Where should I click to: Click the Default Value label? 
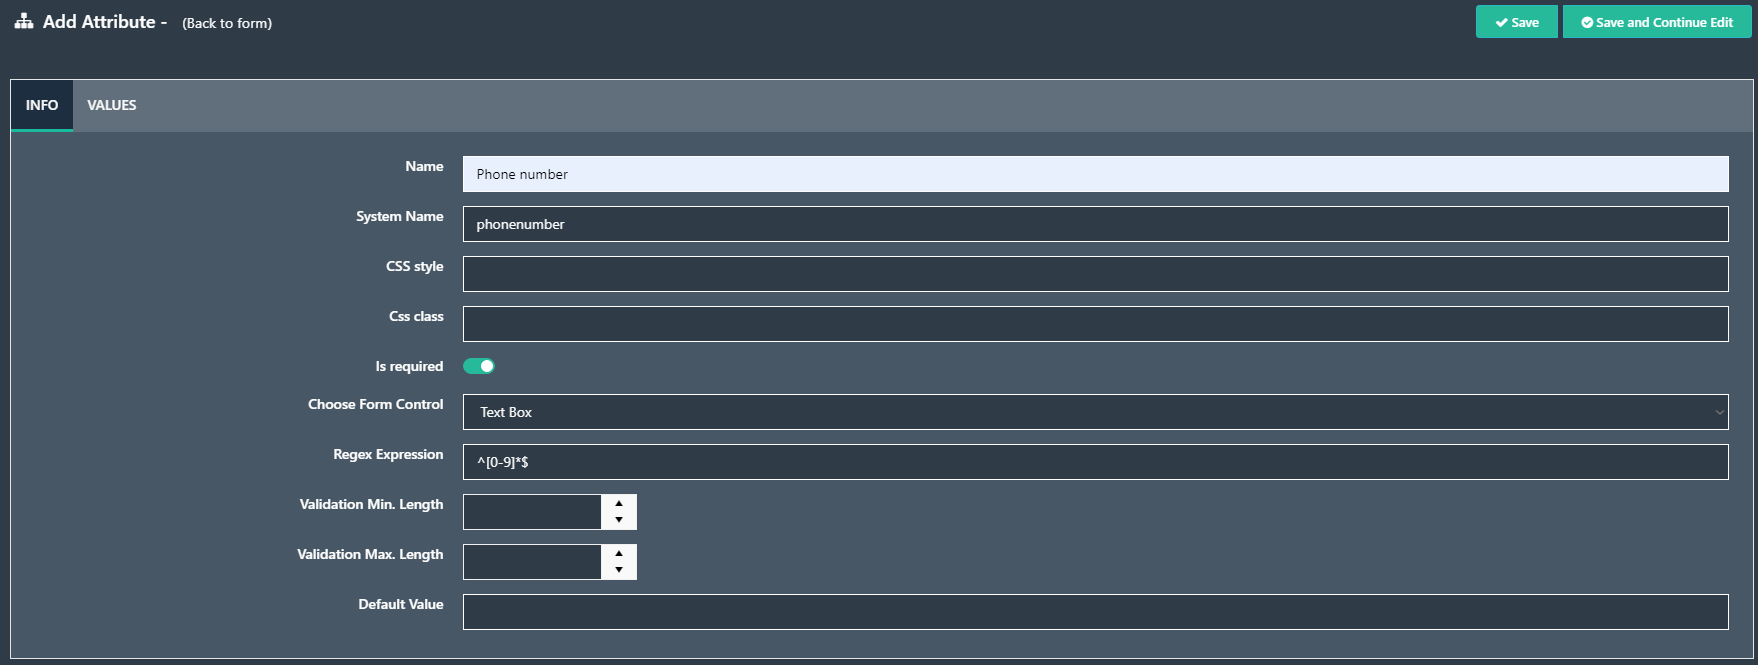coord(401,604)
